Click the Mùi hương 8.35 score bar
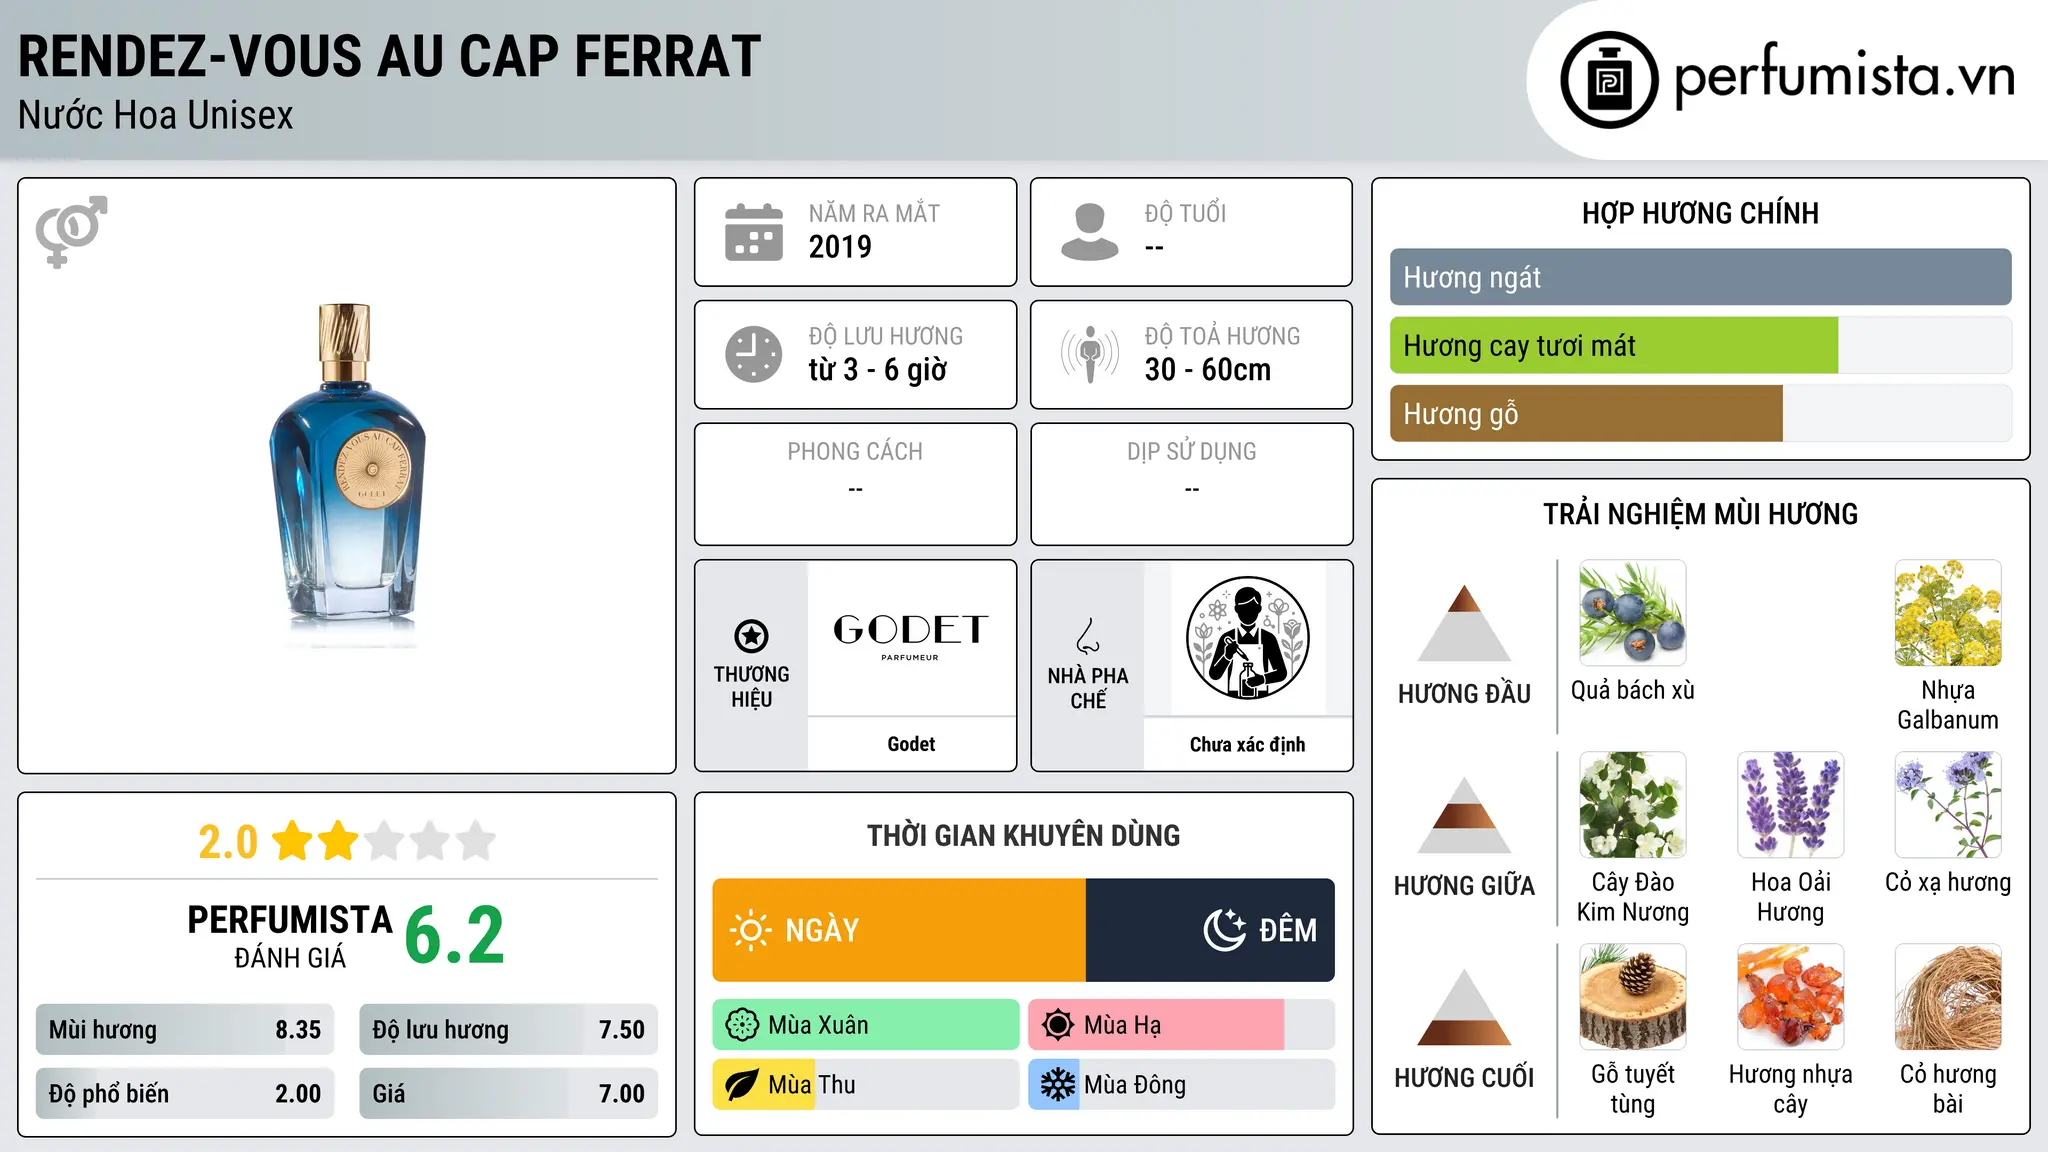The width and height of the screenshot is (2048, 1152). click(x=185, y=1030)
